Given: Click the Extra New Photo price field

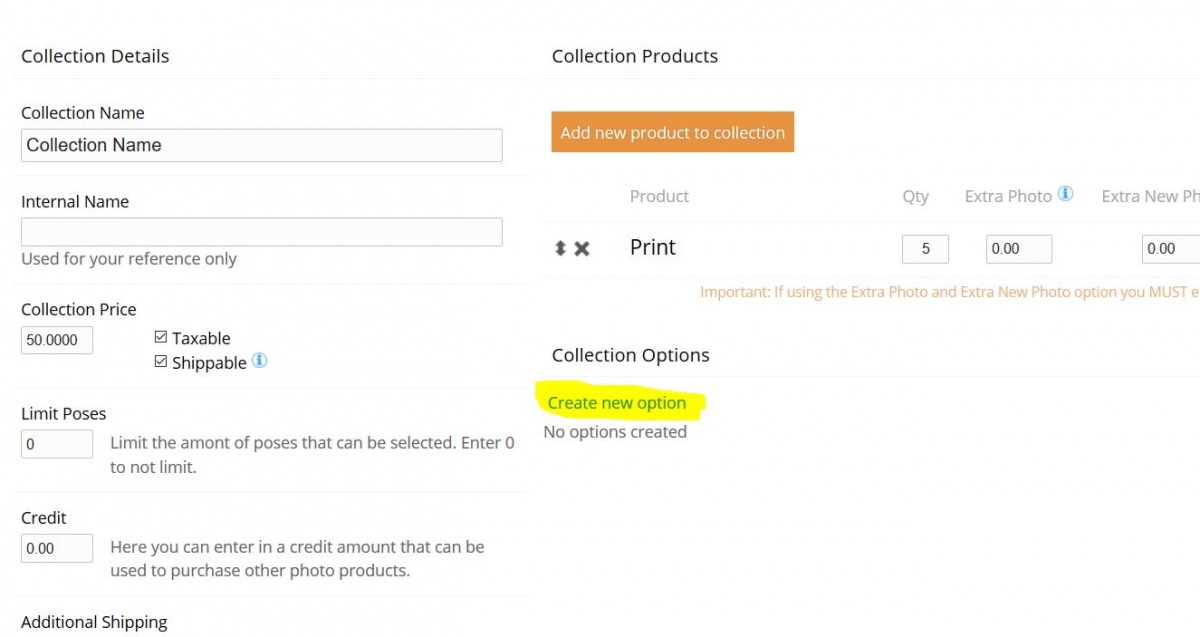Looking at the screenshot, I should click(x=1171, y=249).
